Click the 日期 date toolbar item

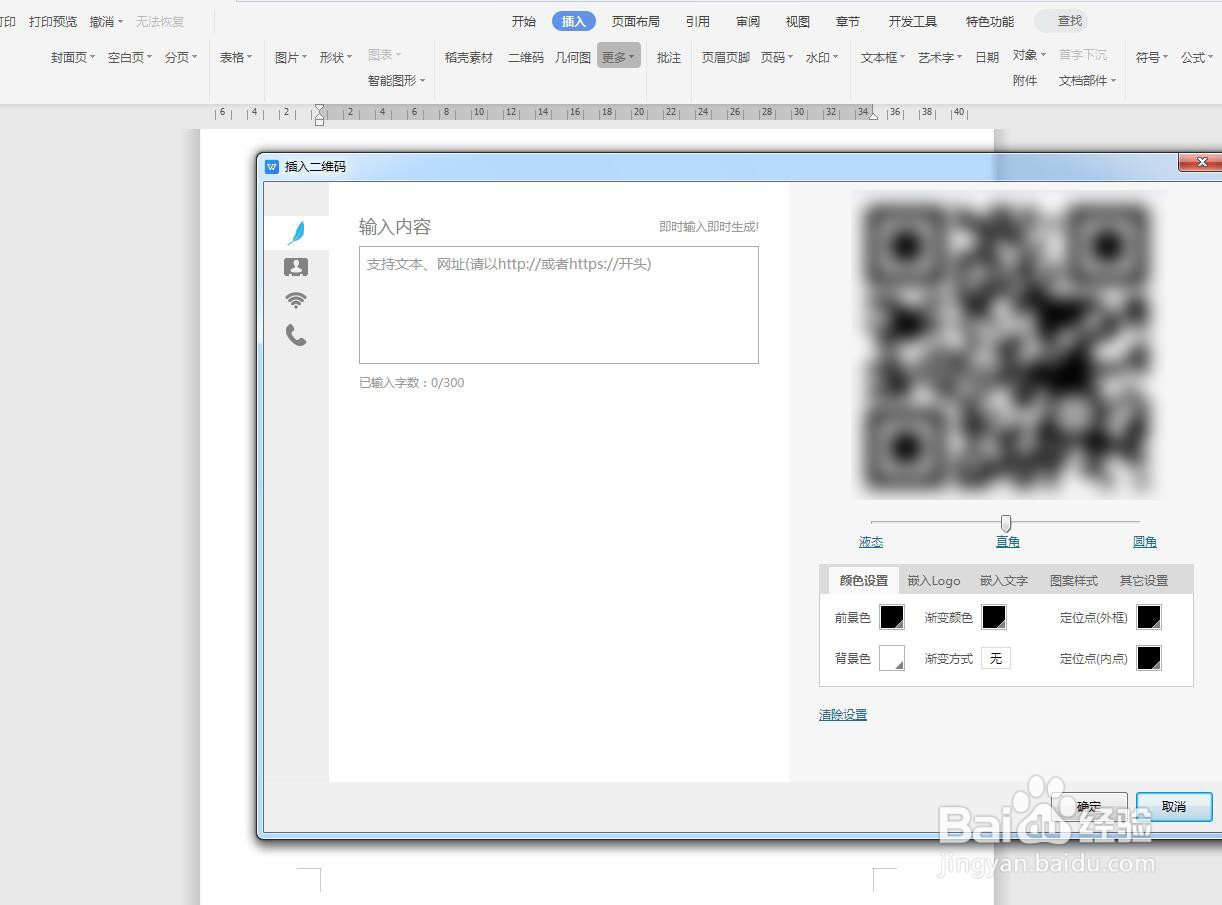pyautogui.click(x=987, y=57)
